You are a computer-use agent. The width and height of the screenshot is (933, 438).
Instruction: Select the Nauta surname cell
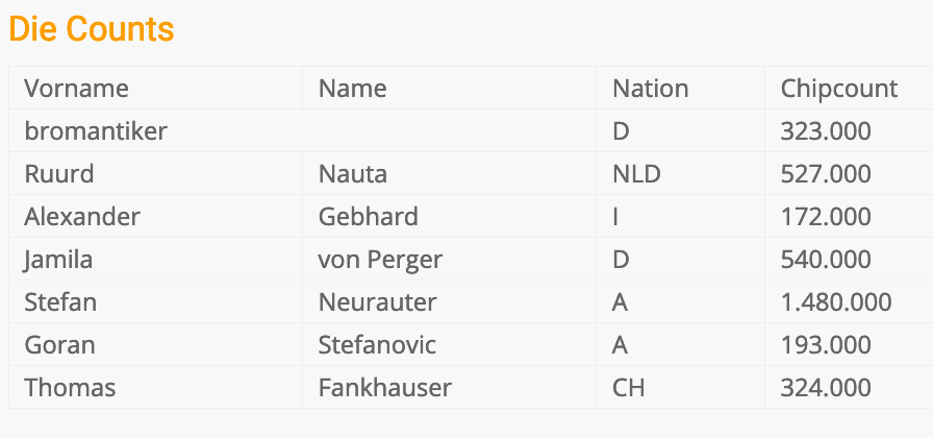[352, 174]
